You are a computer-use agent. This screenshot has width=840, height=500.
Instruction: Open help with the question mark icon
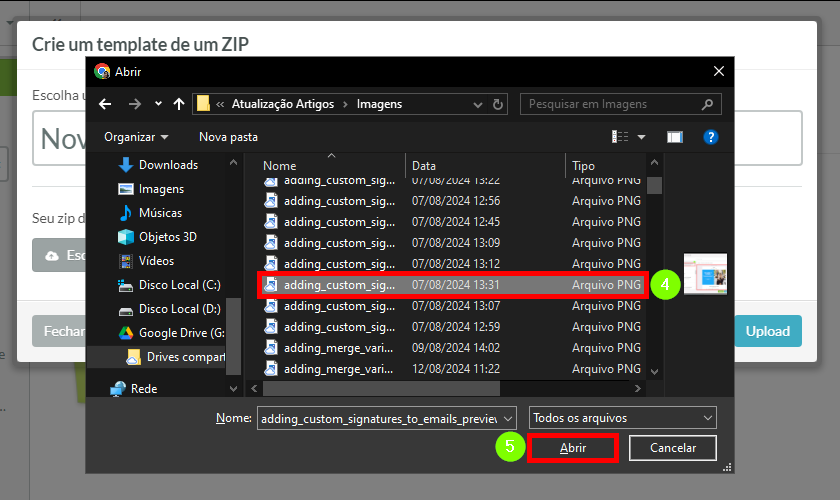(x=710, y=137)
